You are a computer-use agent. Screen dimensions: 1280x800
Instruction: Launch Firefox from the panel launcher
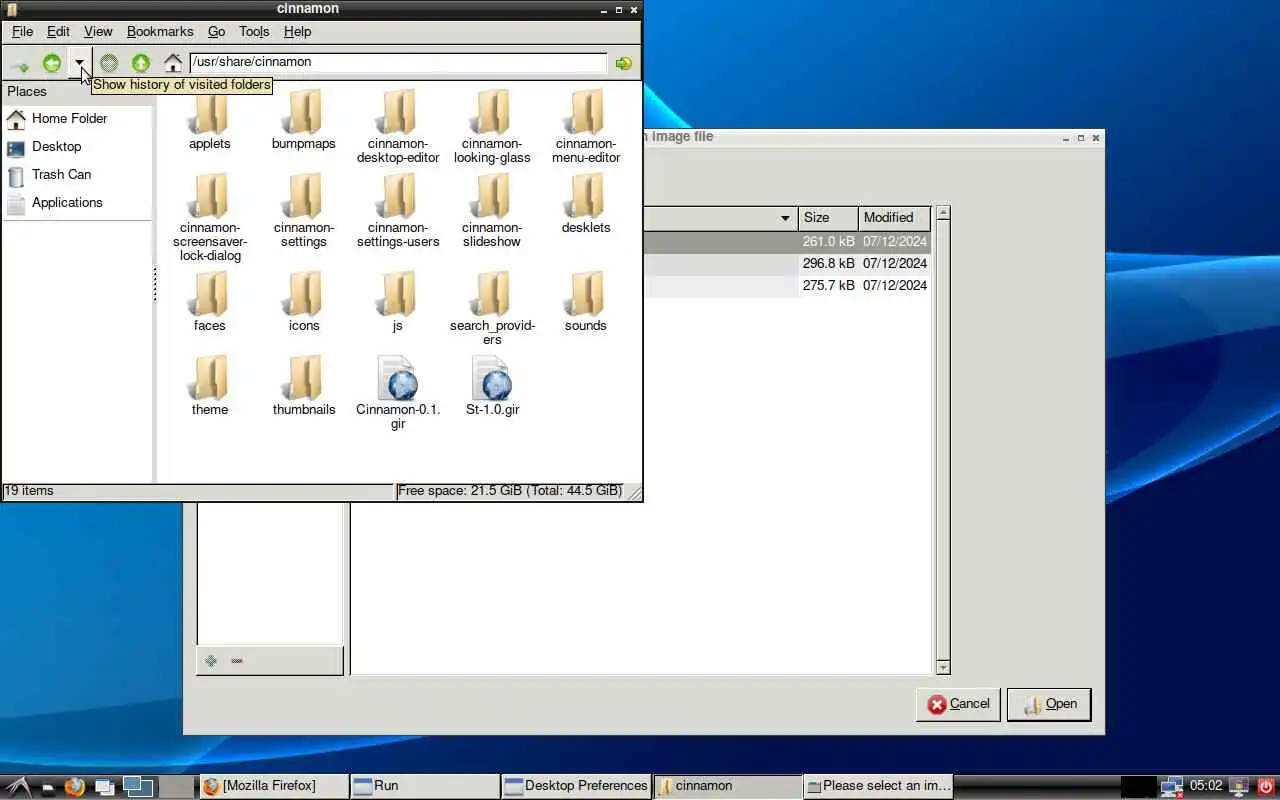(x=74, y=786)
